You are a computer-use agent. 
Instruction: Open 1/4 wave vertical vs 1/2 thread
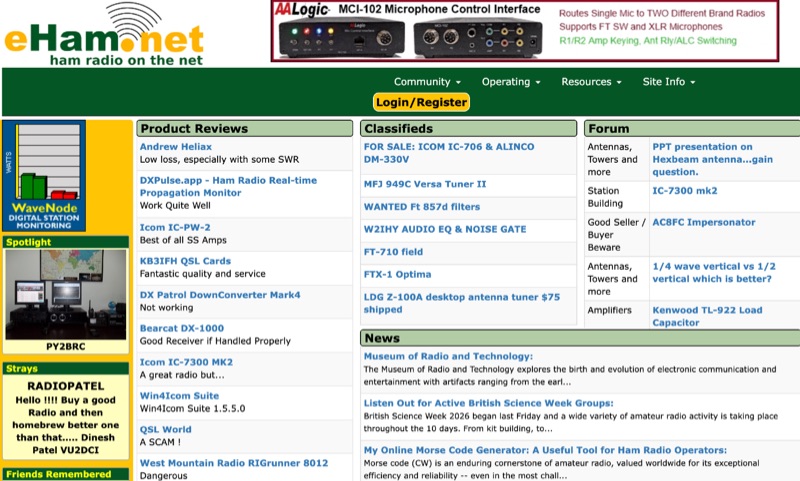714,272
